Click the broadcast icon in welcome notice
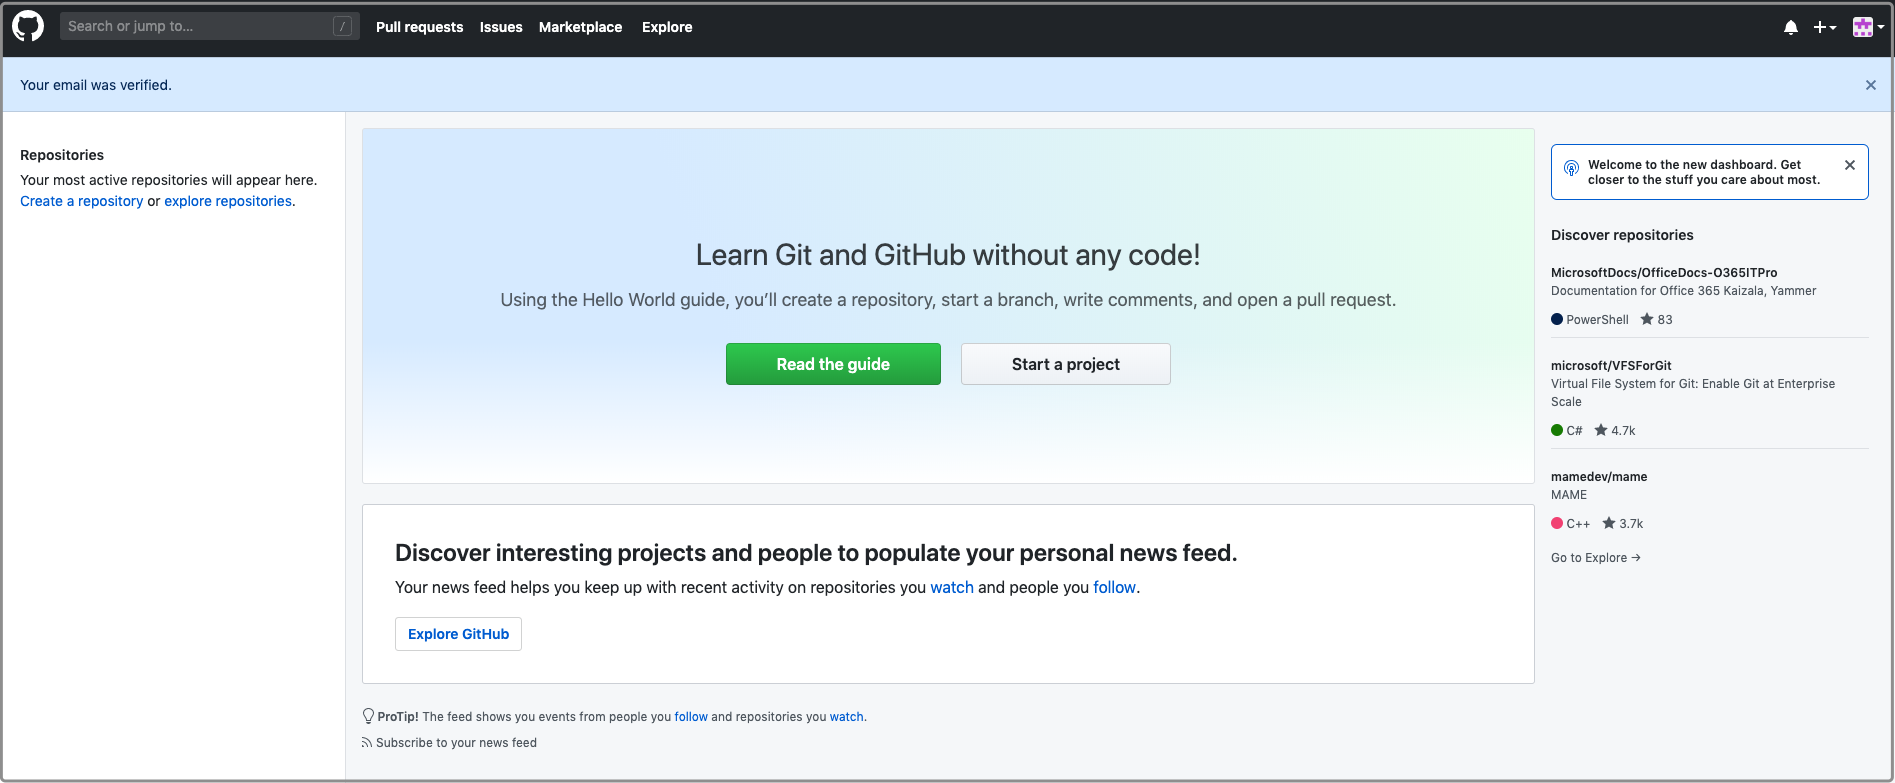 click(1571, 168)
